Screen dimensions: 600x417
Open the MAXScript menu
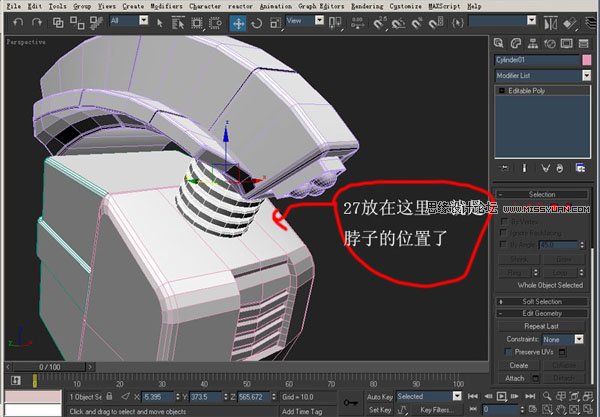click(x=444, y=6)
